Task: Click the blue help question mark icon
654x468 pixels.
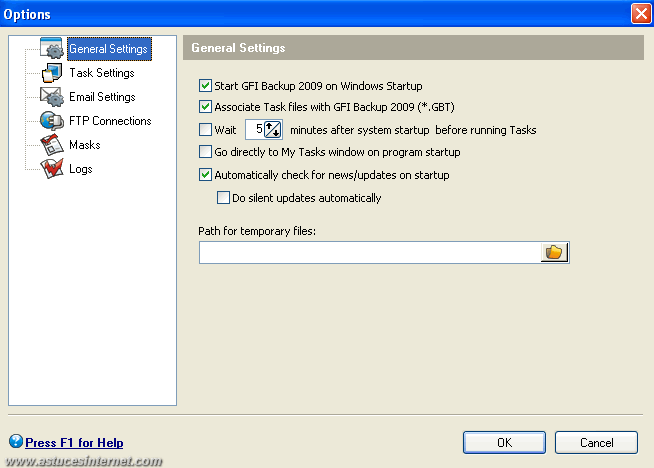Action: pyautogui.click(x=16, y=441)
